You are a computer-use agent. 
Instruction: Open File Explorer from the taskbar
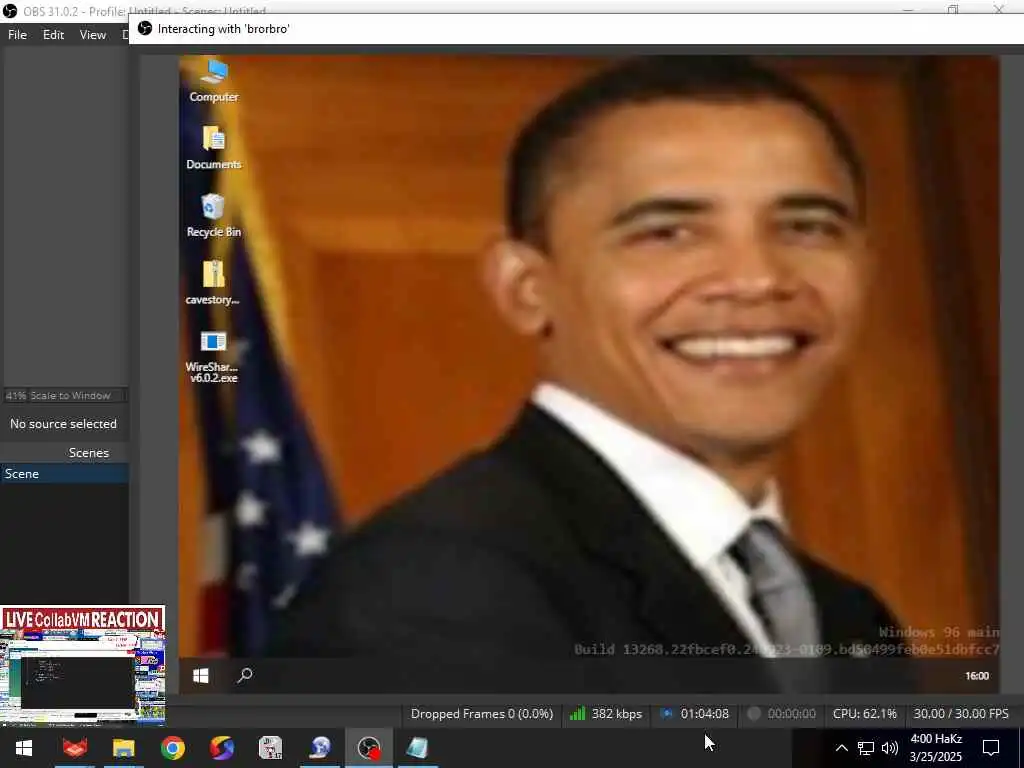coord(123,748)
